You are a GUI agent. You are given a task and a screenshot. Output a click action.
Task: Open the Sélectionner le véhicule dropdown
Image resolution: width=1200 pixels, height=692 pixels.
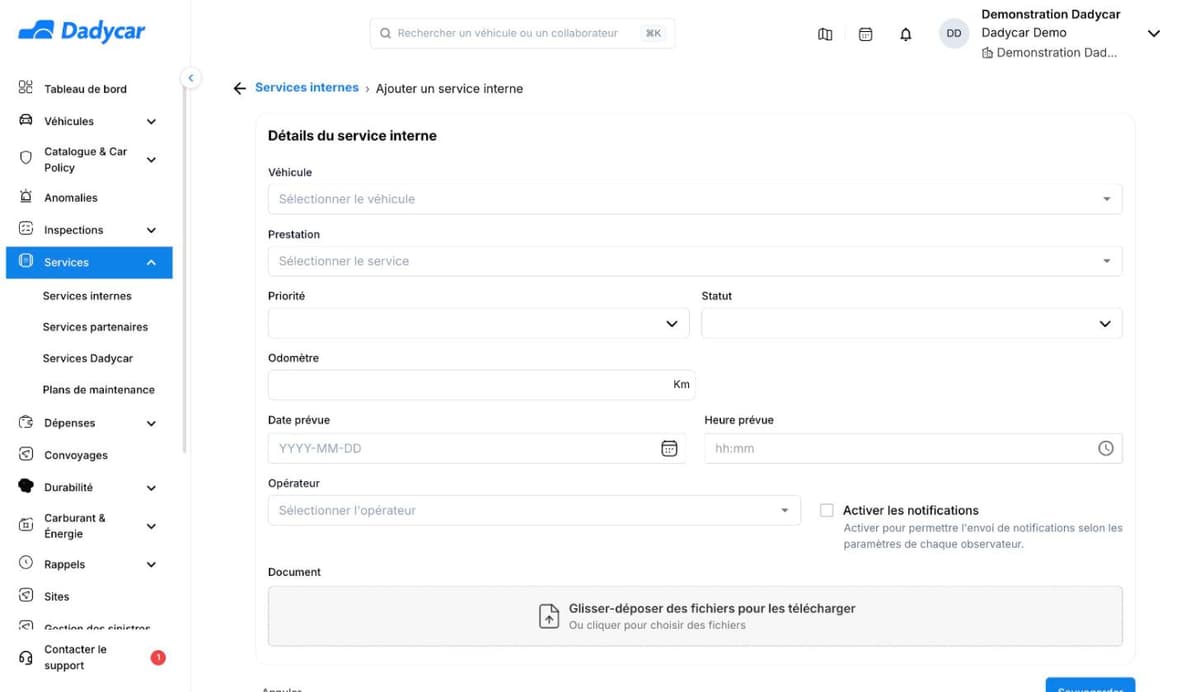[x=695, y=199]
